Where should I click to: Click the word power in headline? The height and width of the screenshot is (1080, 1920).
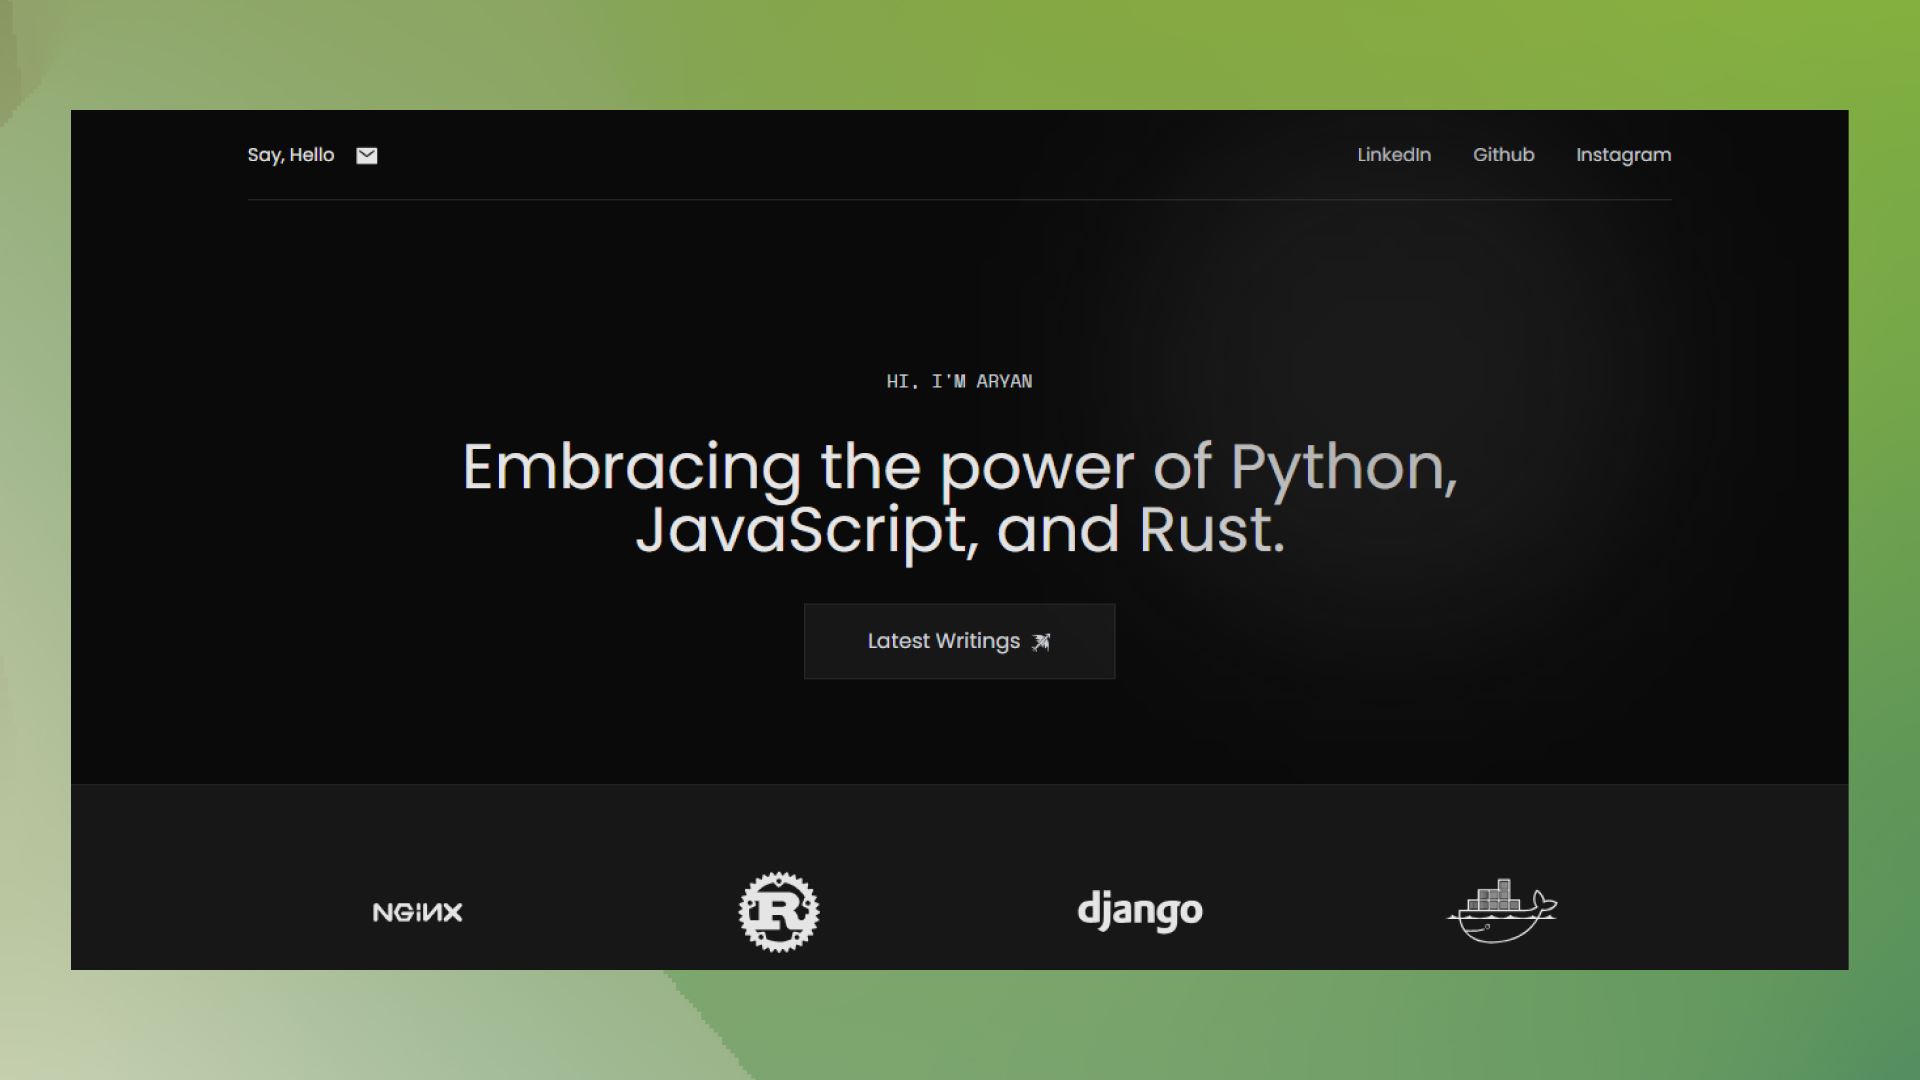pyautogui.click(x=1036, y=467)
